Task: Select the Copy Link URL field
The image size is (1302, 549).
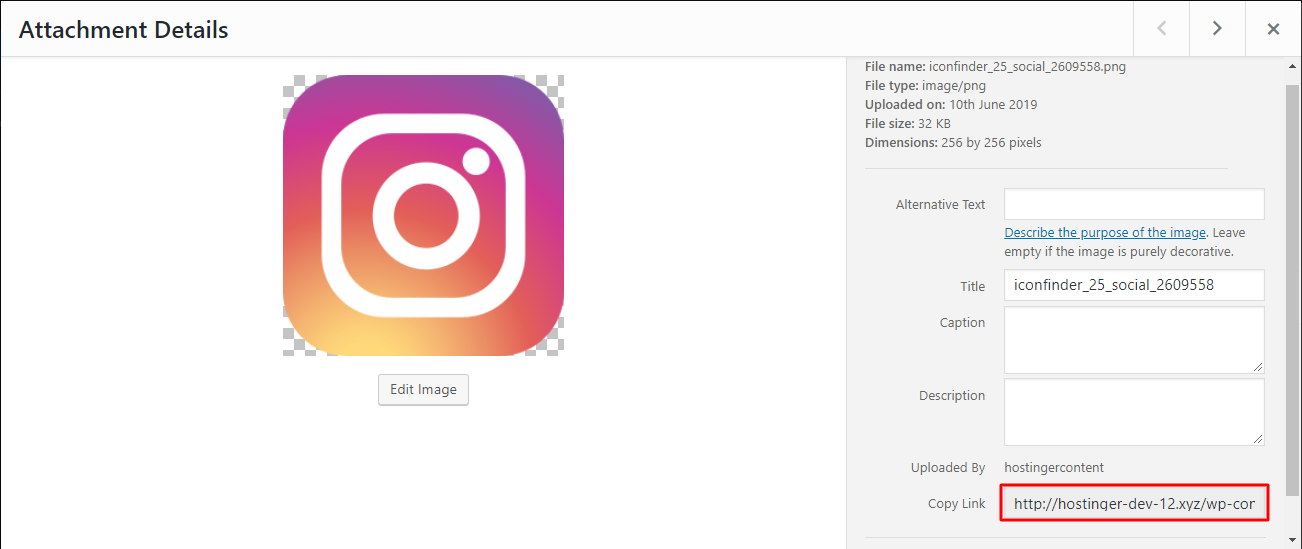Action: 1134,504
